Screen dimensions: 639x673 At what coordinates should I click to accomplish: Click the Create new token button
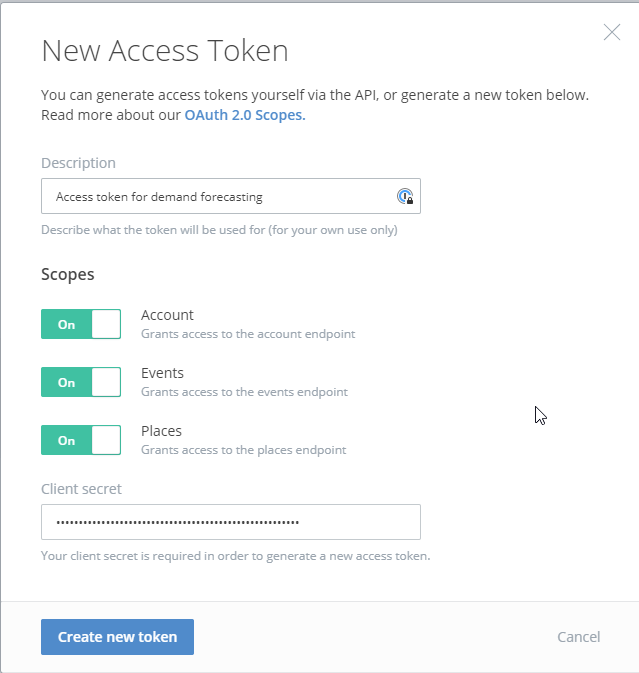(x=117, y=637)
